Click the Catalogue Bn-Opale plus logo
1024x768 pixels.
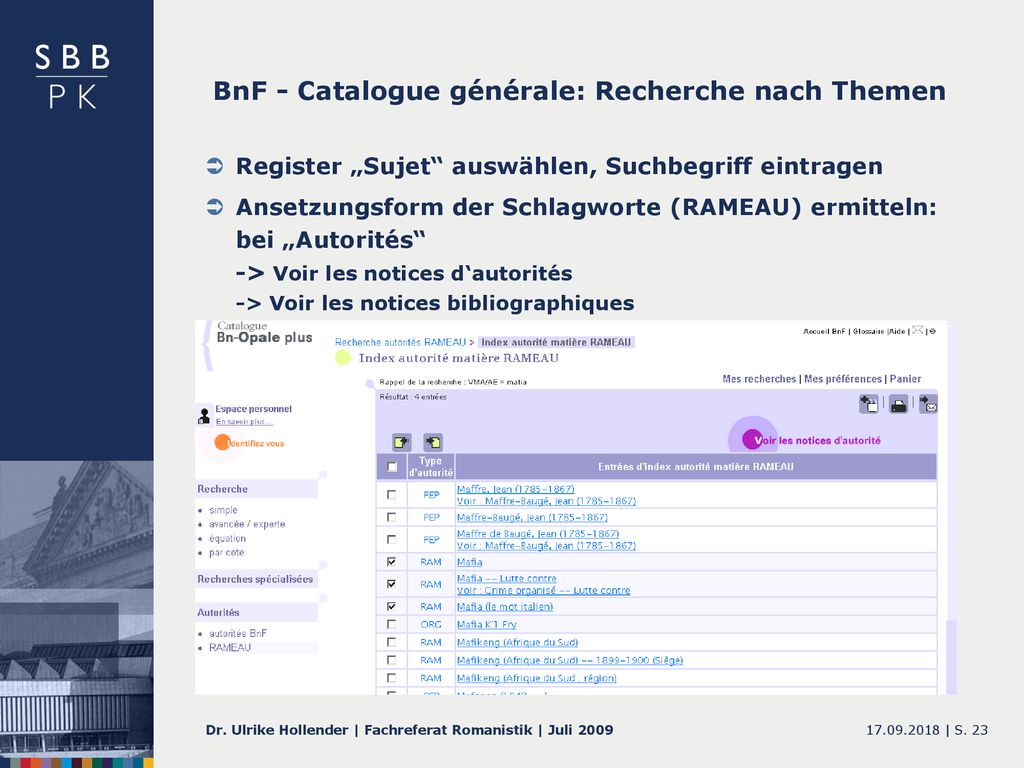(264, 332)
